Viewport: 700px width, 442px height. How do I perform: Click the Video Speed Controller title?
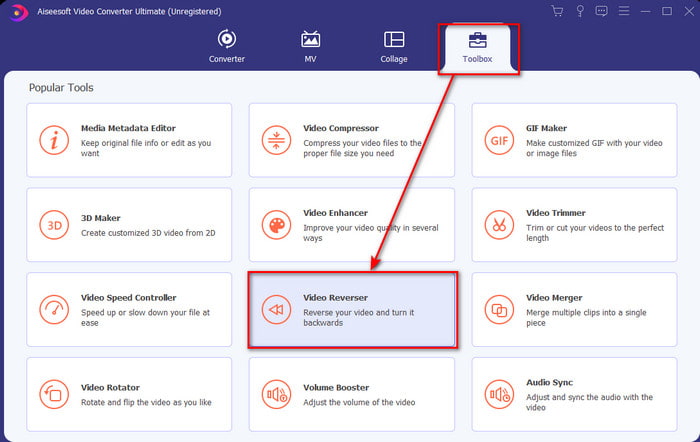[x=129, y=298]
